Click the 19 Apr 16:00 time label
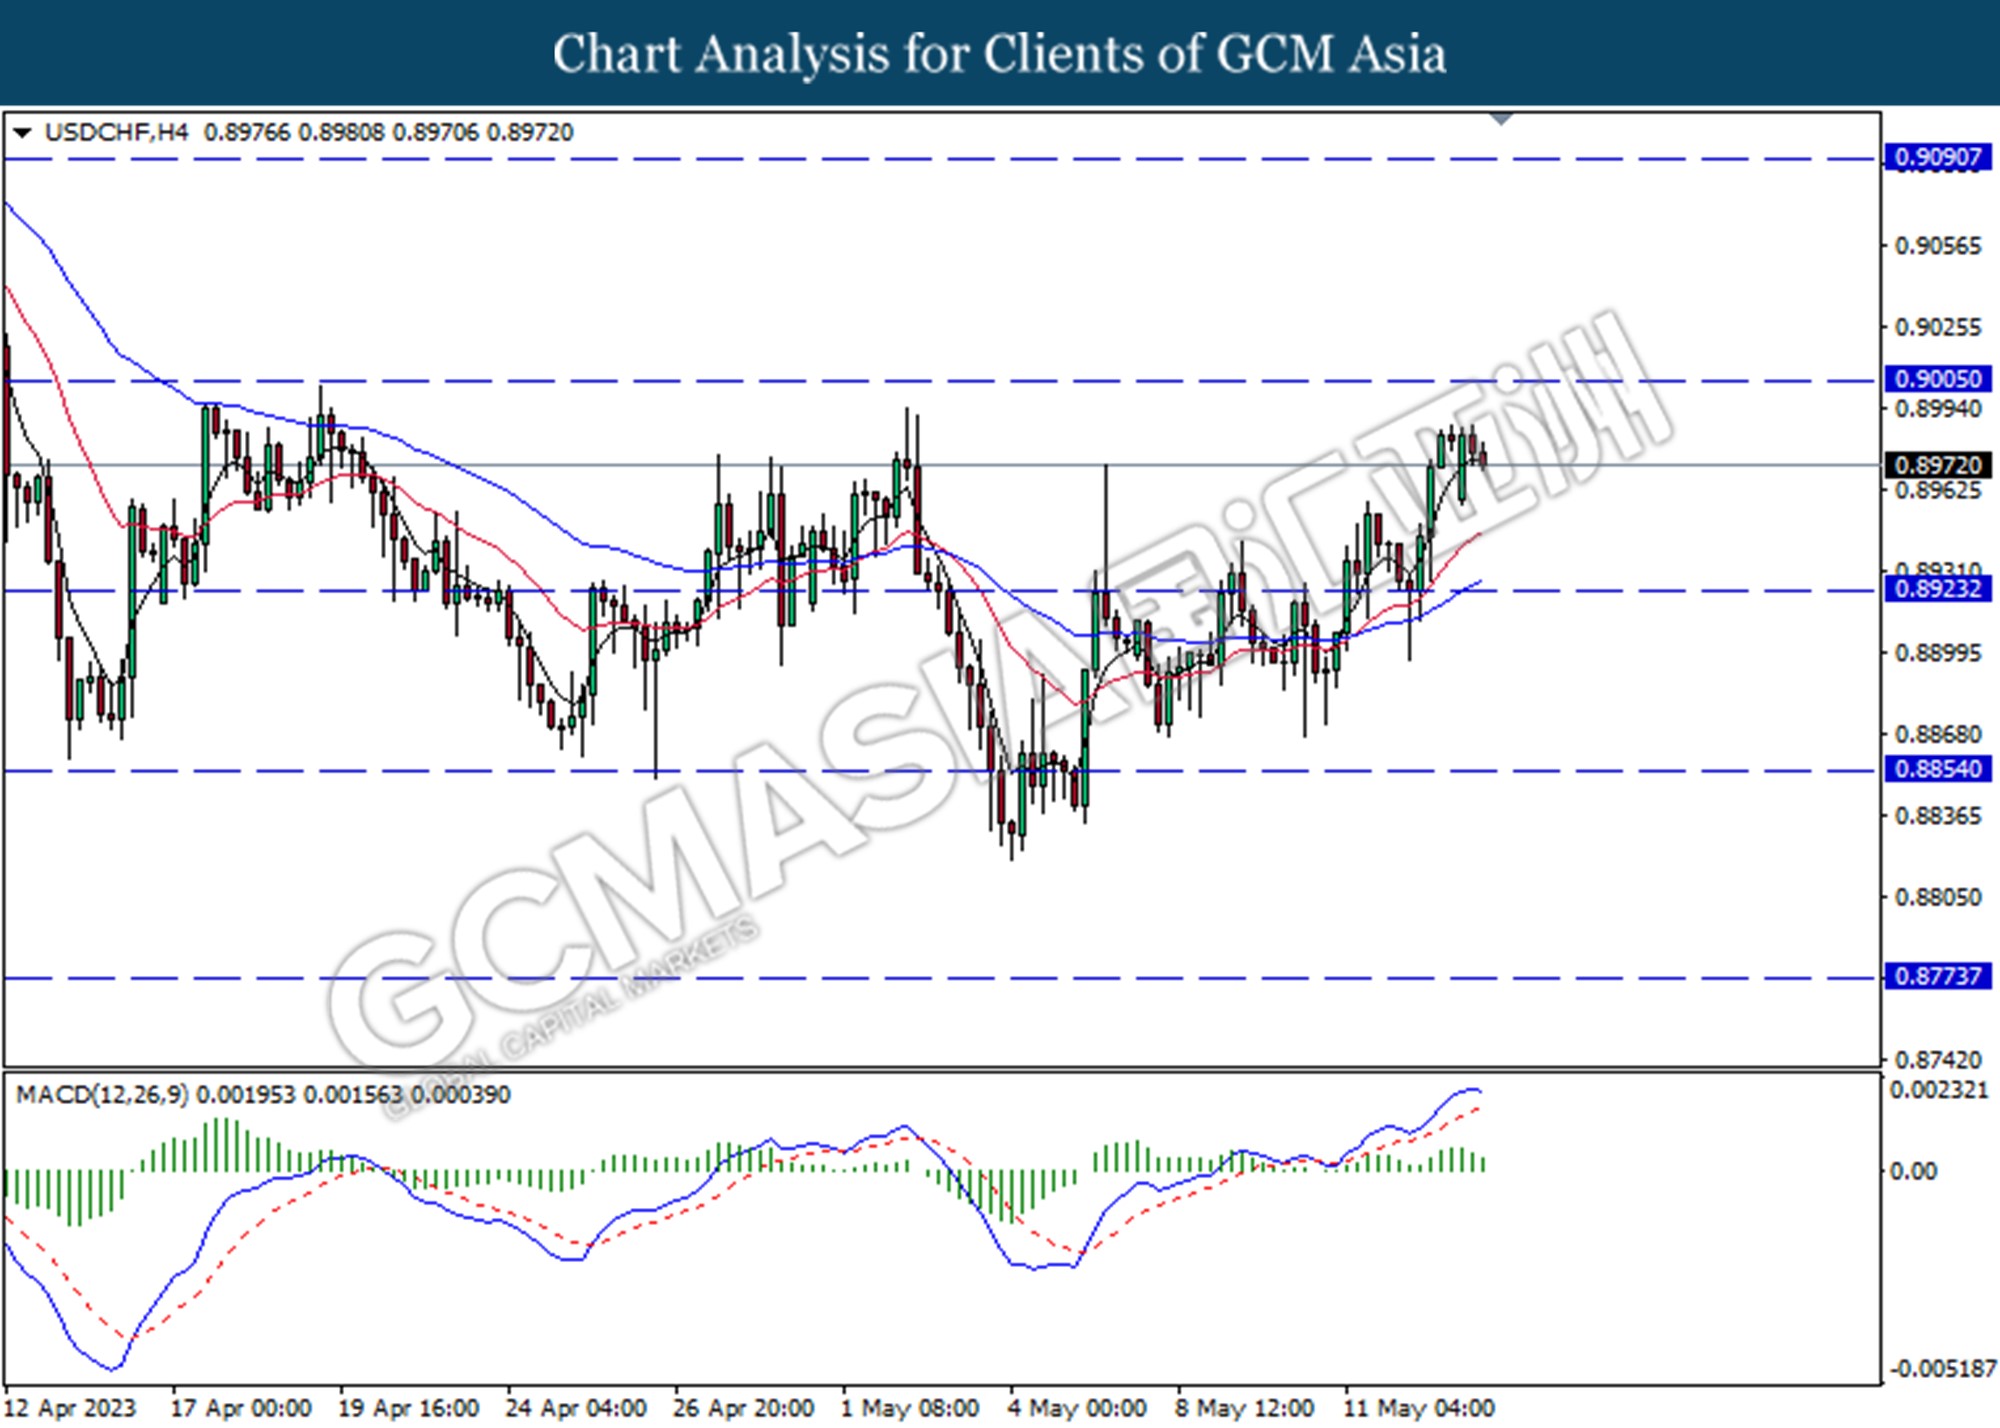 pos(408,1408)
